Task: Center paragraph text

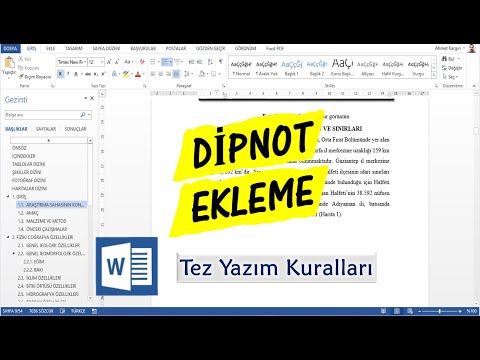Action: pos(161,74)
